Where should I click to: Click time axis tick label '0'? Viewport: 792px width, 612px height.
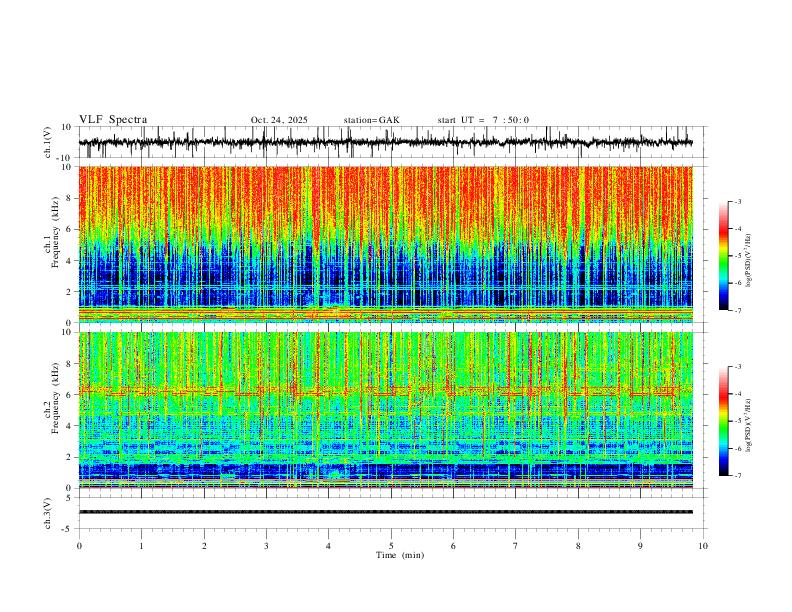click(x=79, y=546)
